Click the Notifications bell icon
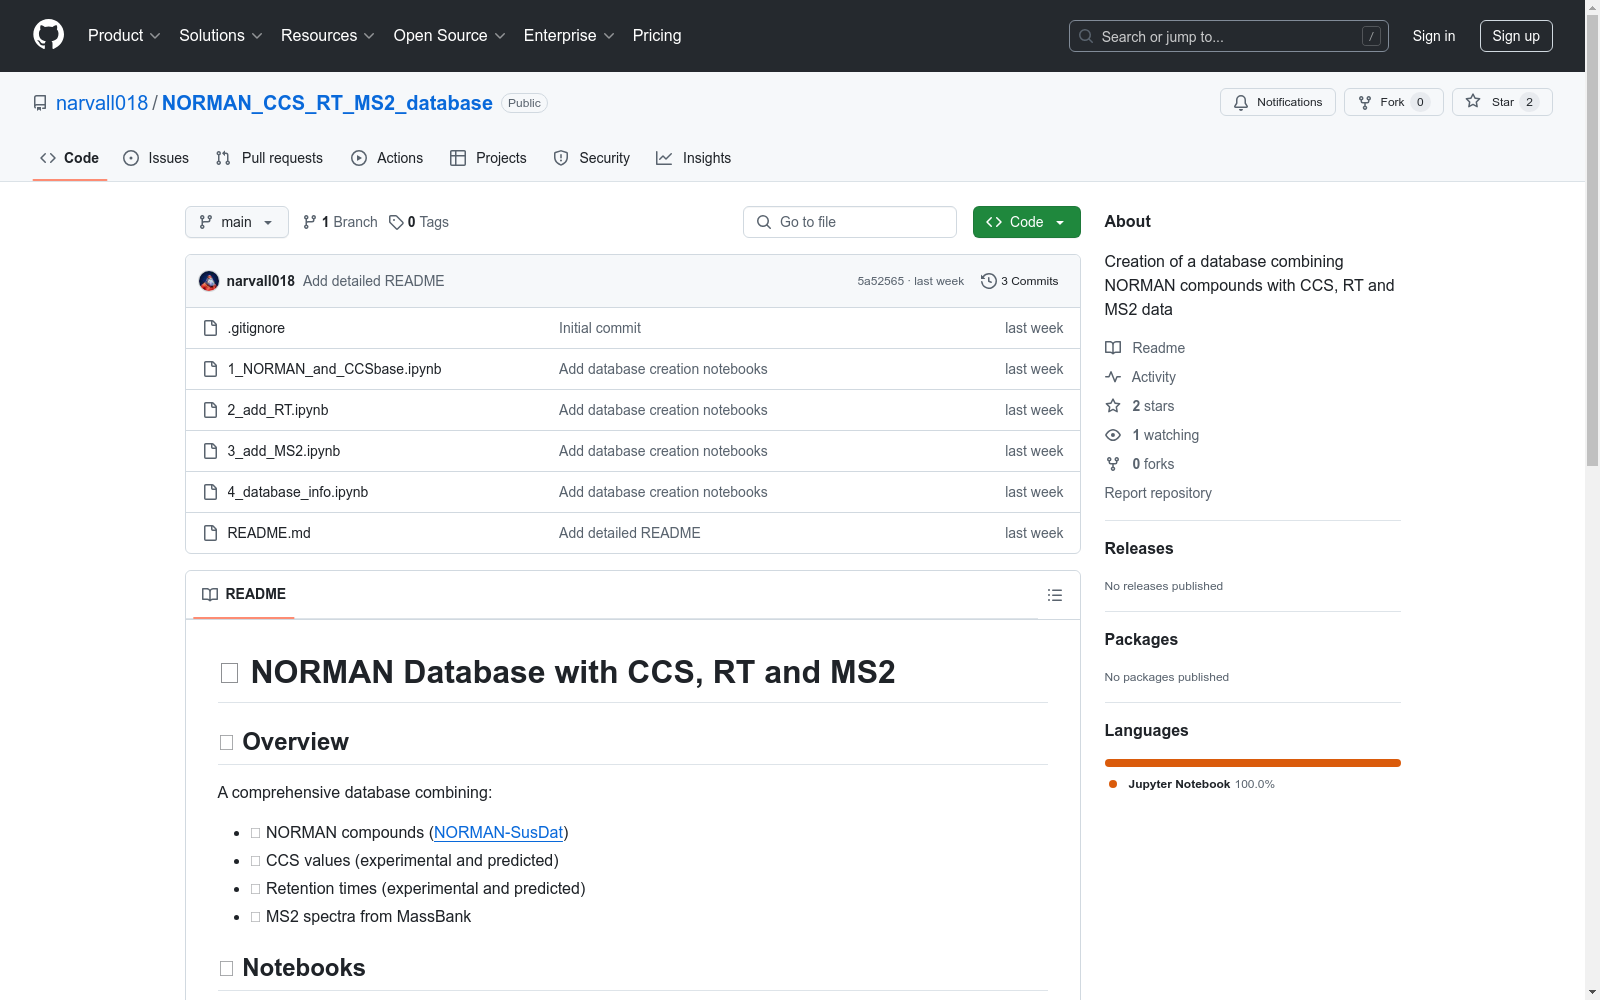The image size is (1600, 1000). tap(1241, 102)
